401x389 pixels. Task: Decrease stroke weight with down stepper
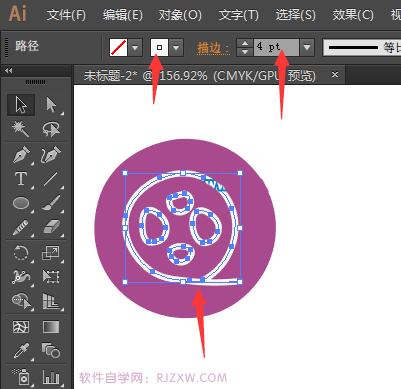[245, 52]
